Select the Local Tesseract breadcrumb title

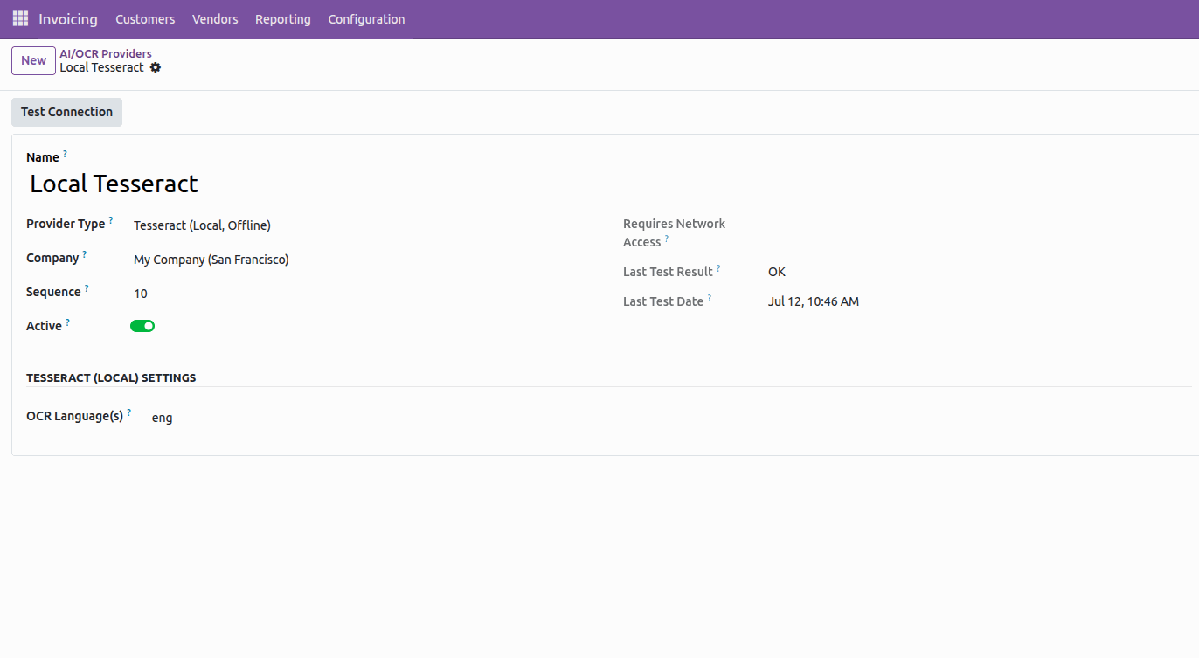click(102, 68)
